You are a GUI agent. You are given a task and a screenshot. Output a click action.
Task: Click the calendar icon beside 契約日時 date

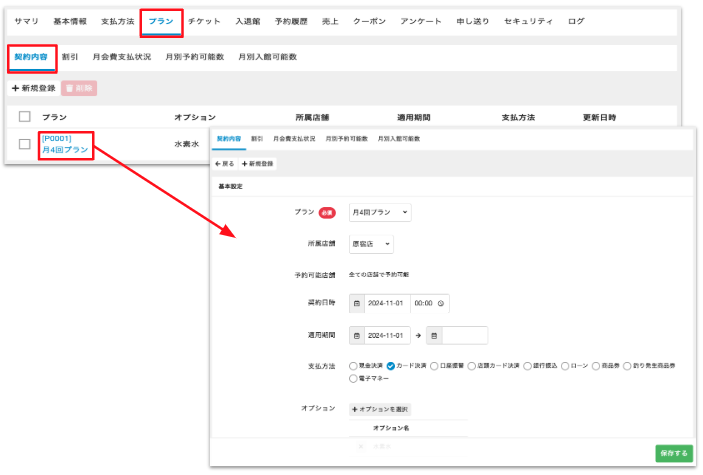pos(358,302)
